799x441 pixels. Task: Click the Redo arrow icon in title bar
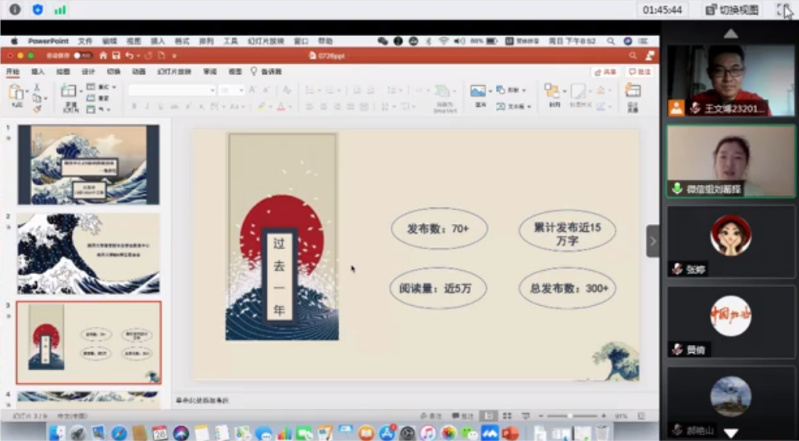click(148, 56)
